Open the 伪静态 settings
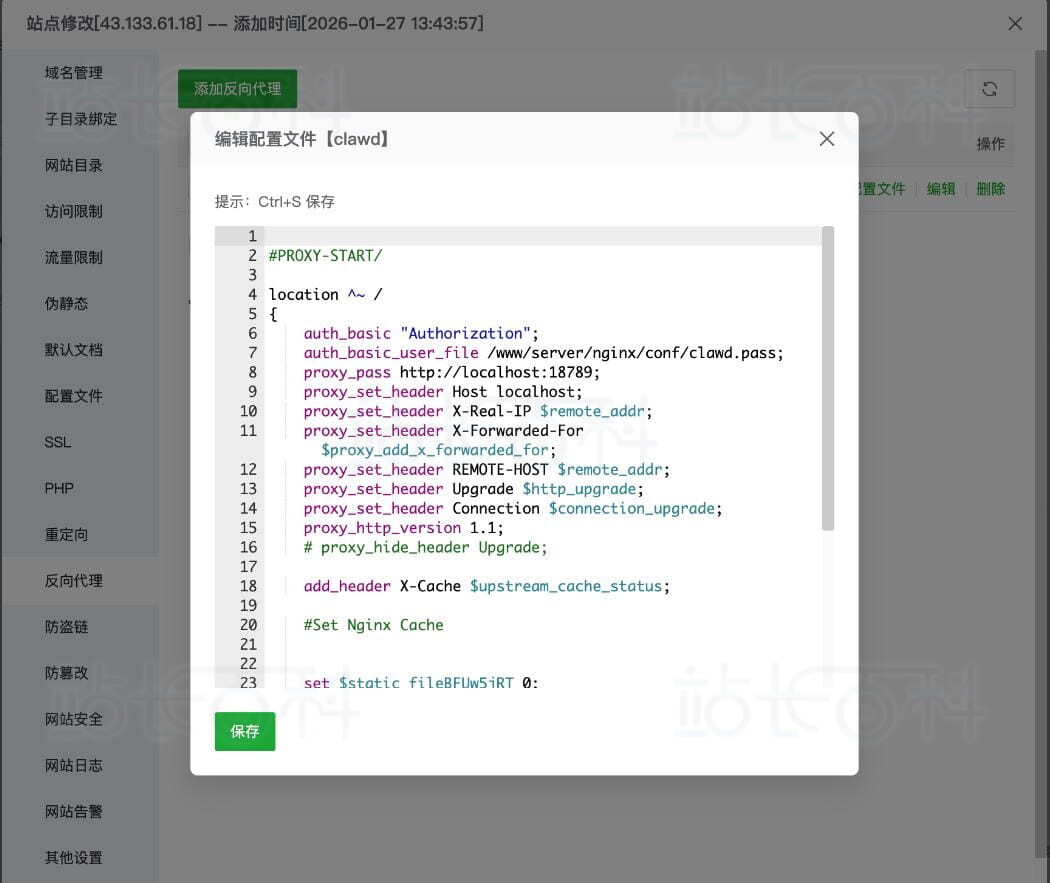Screen dimensions: 1050x883 (67, 303)
